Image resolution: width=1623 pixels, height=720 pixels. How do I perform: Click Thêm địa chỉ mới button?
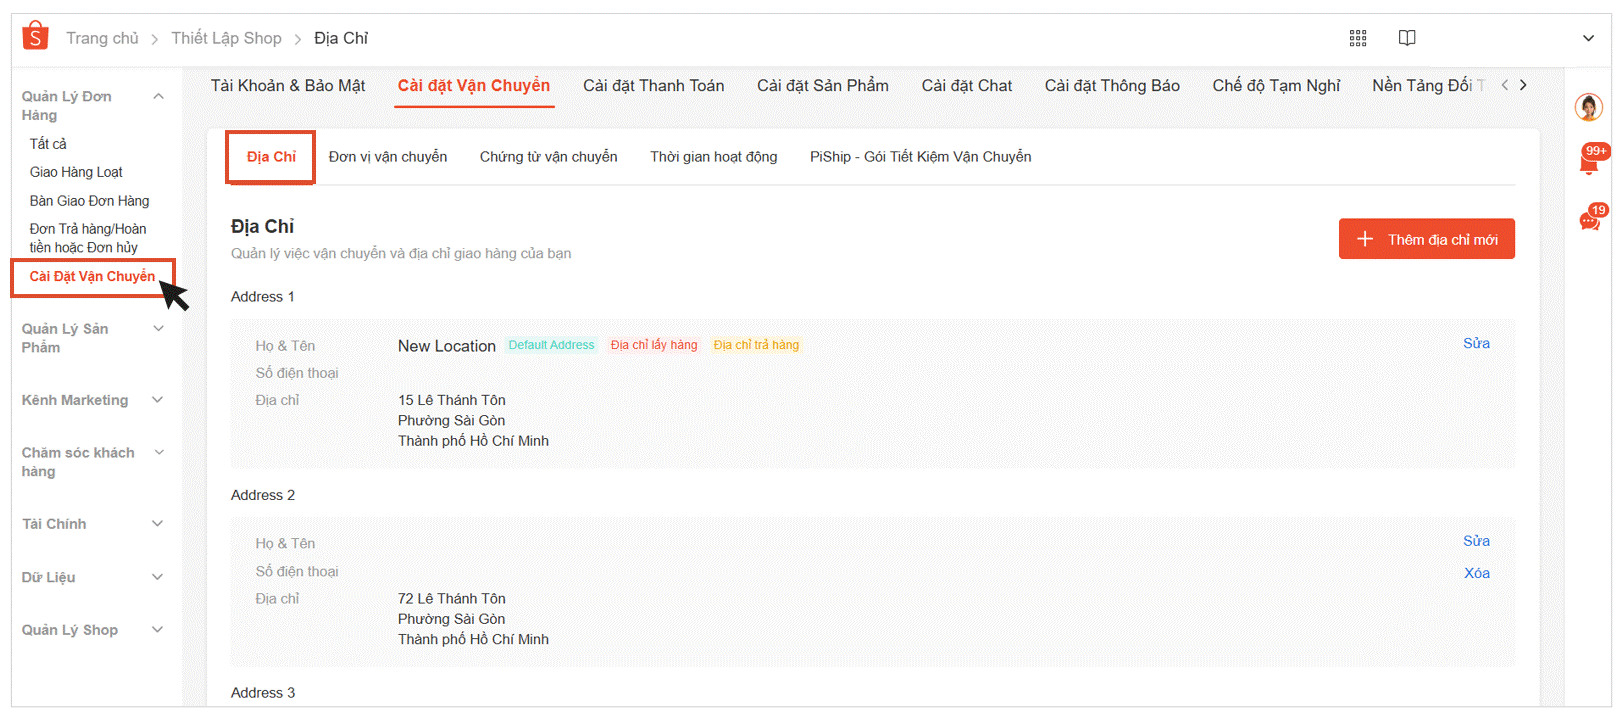click(x=1426, y=239)
